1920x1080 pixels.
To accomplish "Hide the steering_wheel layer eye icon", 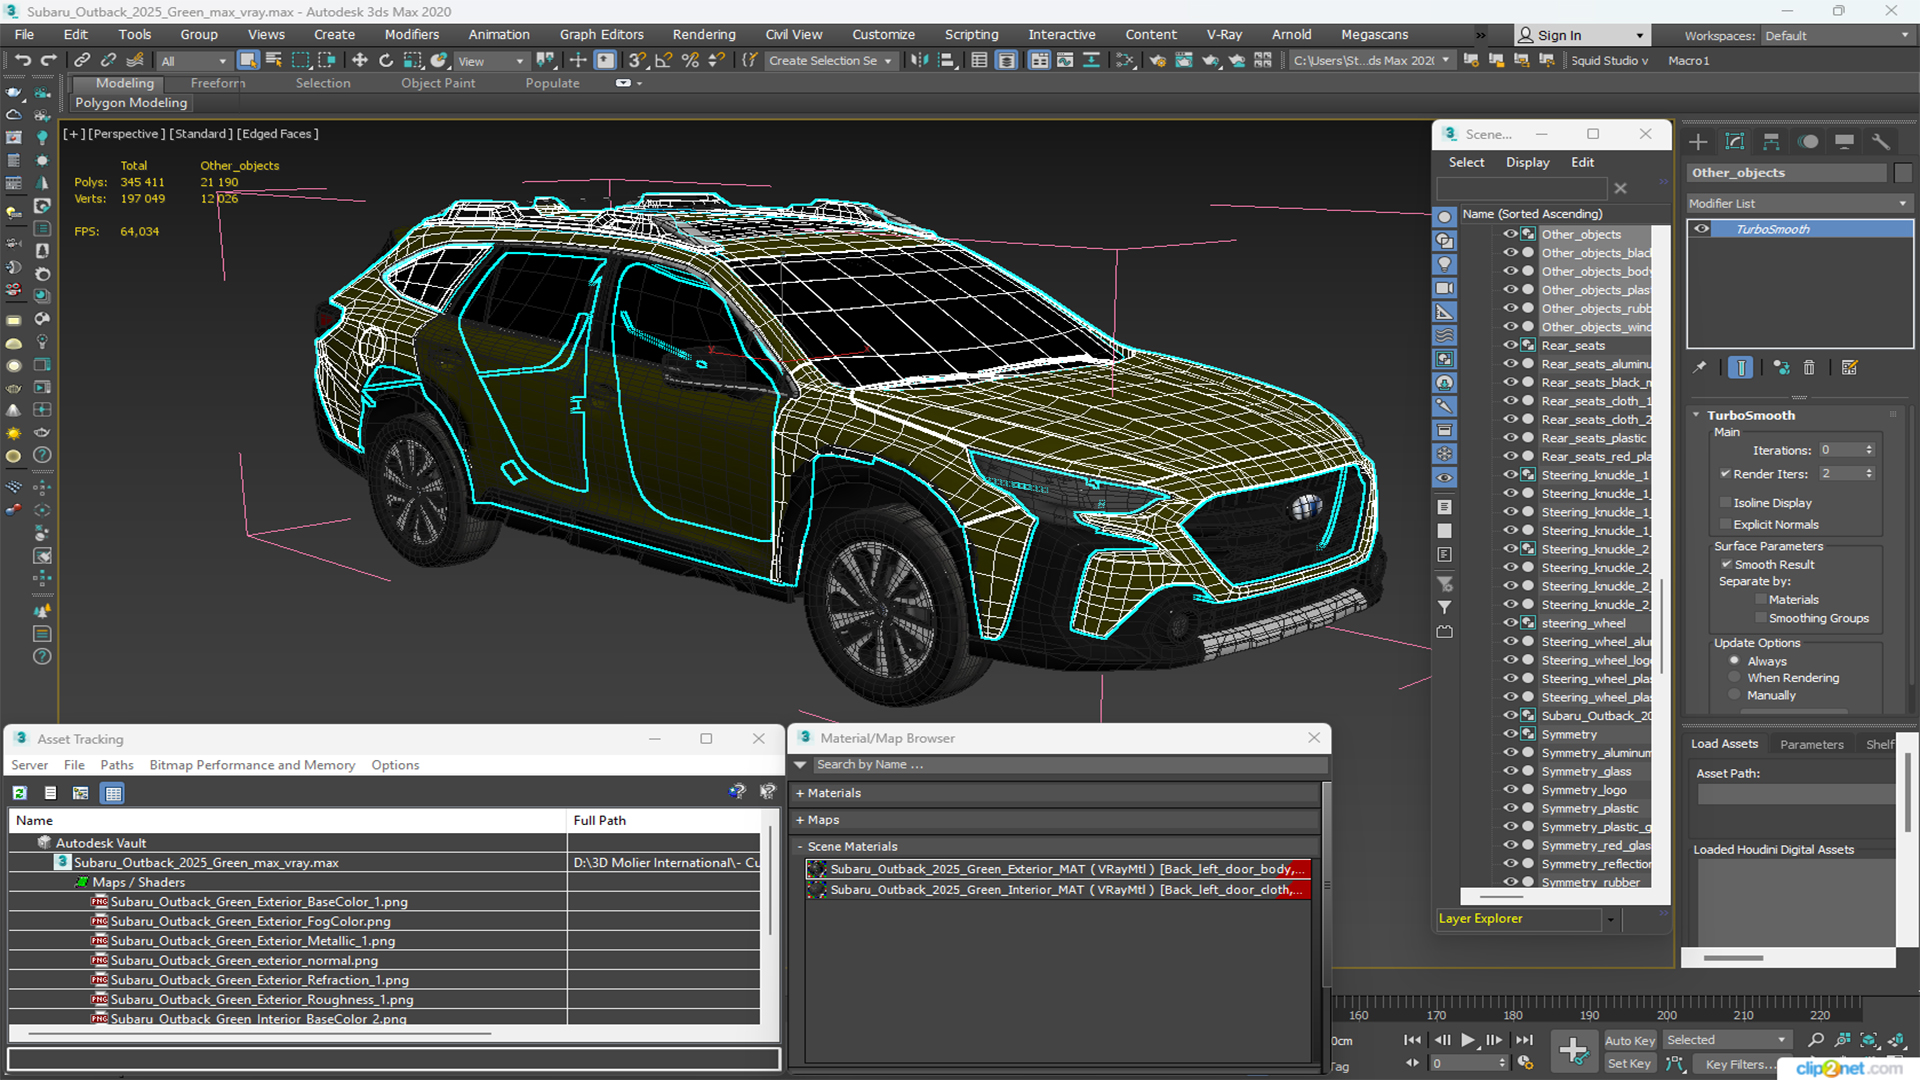I will [x=1510, y=623].
